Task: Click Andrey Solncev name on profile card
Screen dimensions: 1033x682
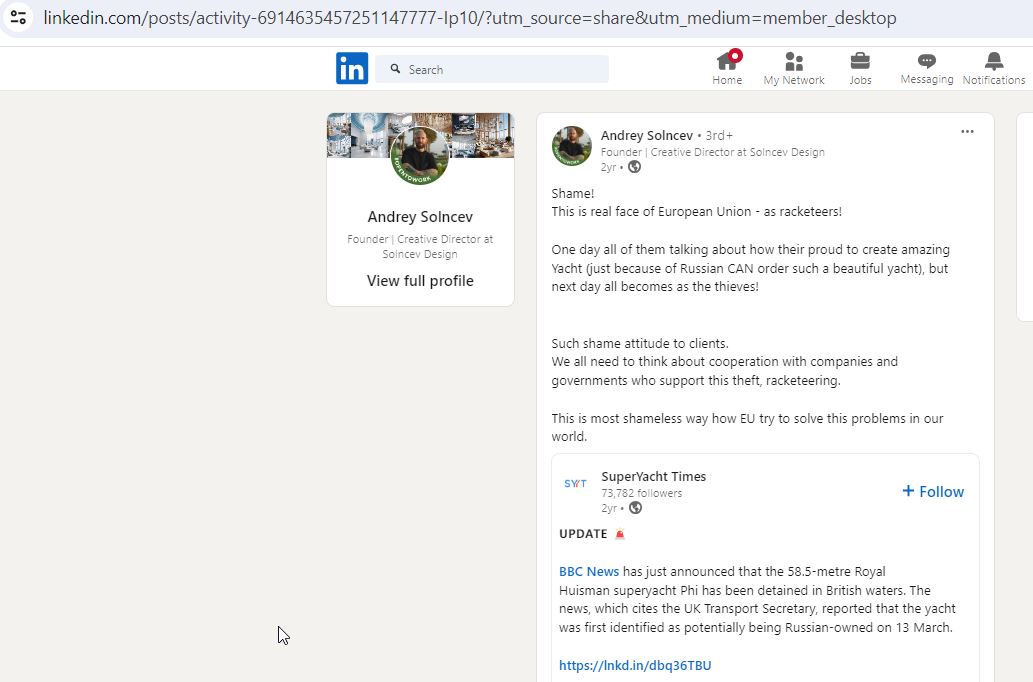Action: (420, 217)
